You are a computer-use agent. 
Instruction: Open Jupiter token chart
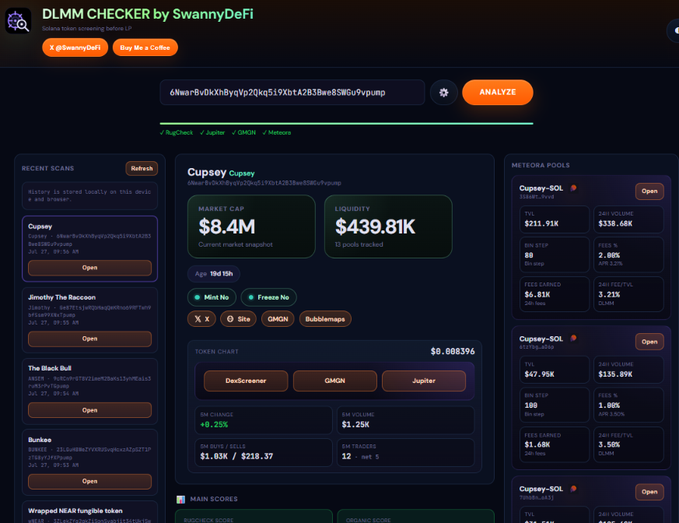pos(424,381)
